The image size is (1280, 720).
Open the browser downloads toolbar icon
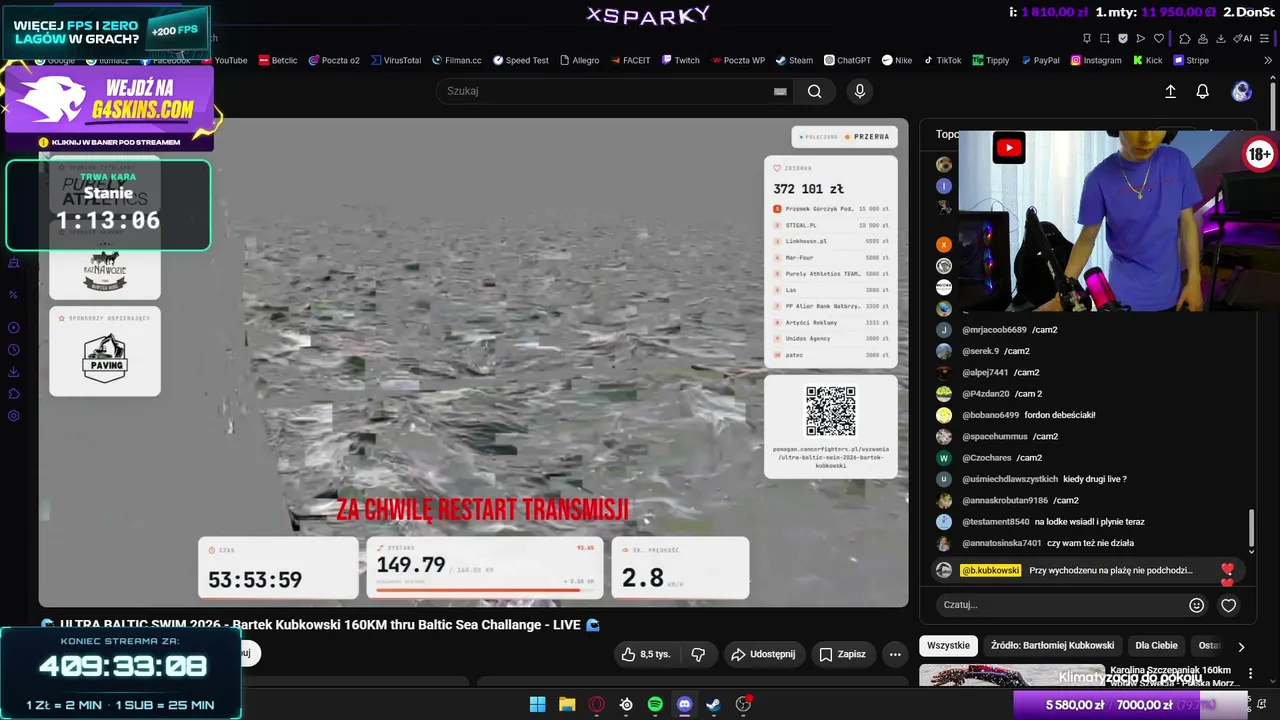(x=1221, y=38)
